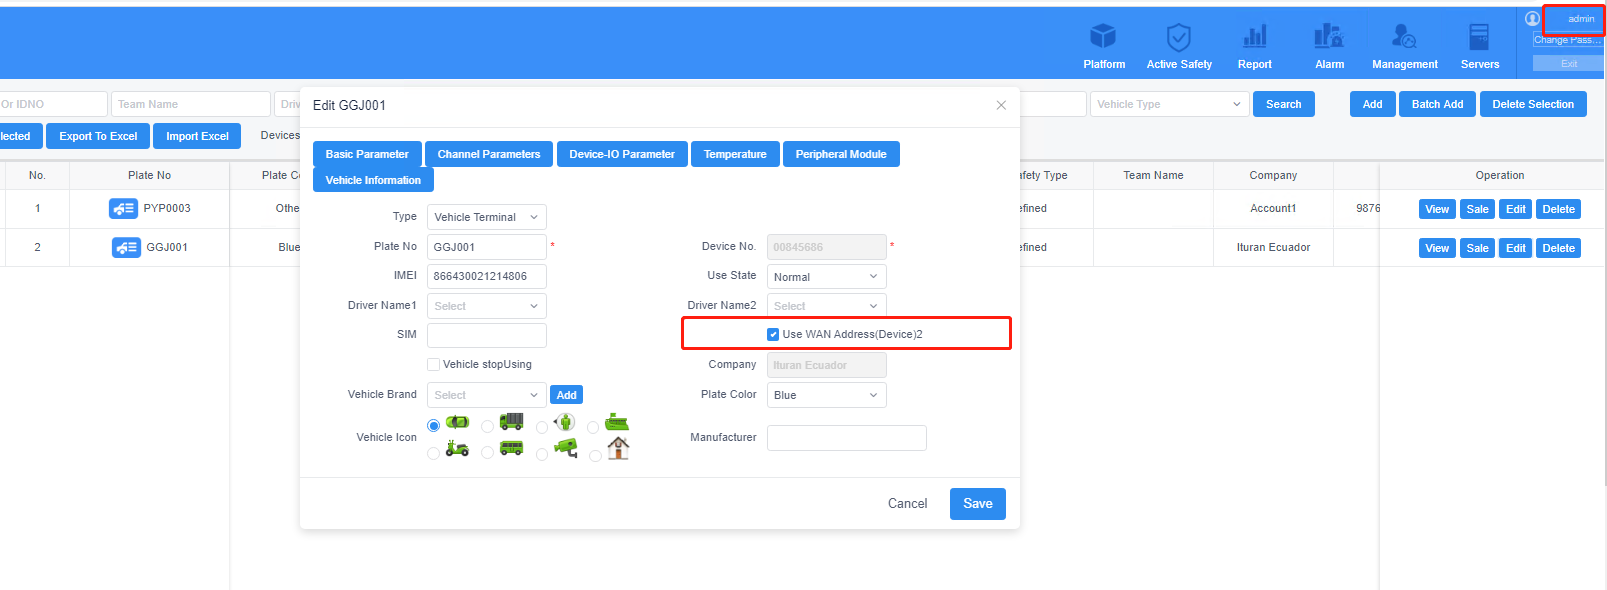Select the green car radio button
This screenshot has width=1607, height=590.
pos(433,425)
